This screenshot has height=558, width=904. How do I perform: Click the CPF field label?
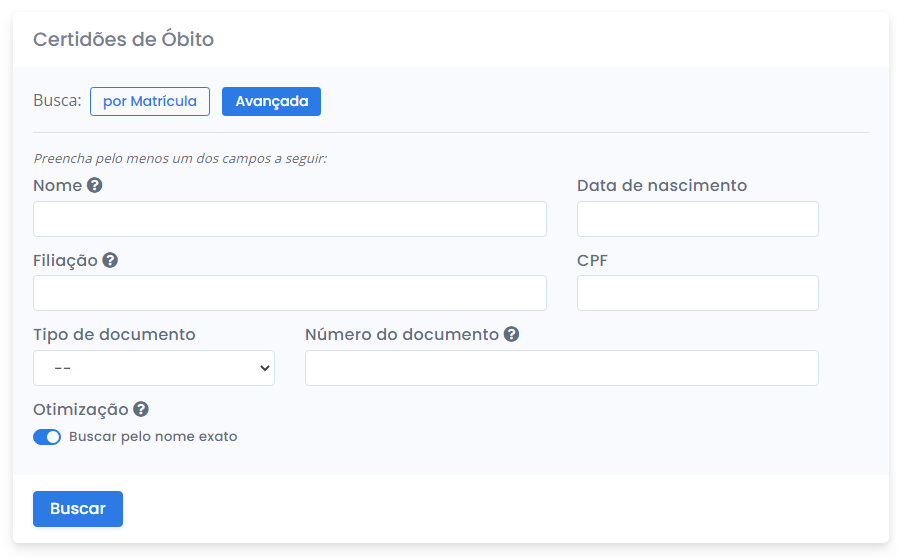[x=592, y=260]
